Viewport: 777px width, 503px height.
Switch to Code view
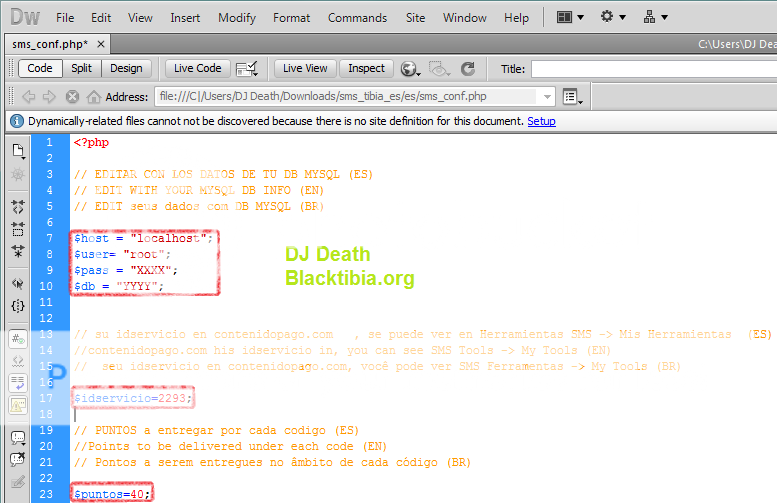tap(40, 68)
